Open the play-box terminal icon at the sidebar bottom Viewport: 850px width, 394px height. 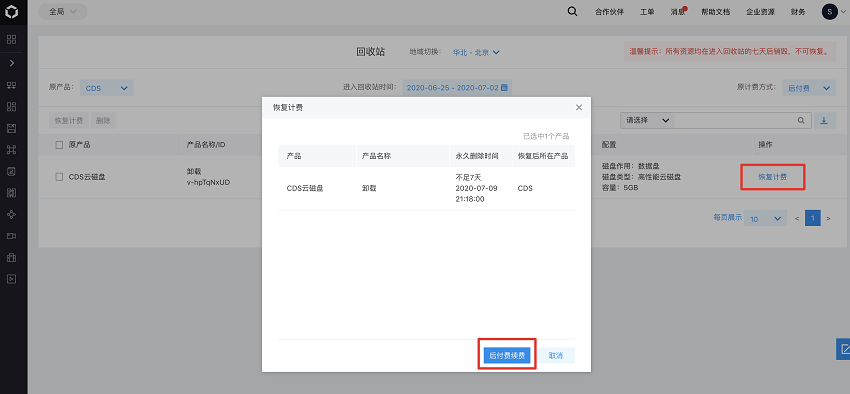tap(11, 279)
